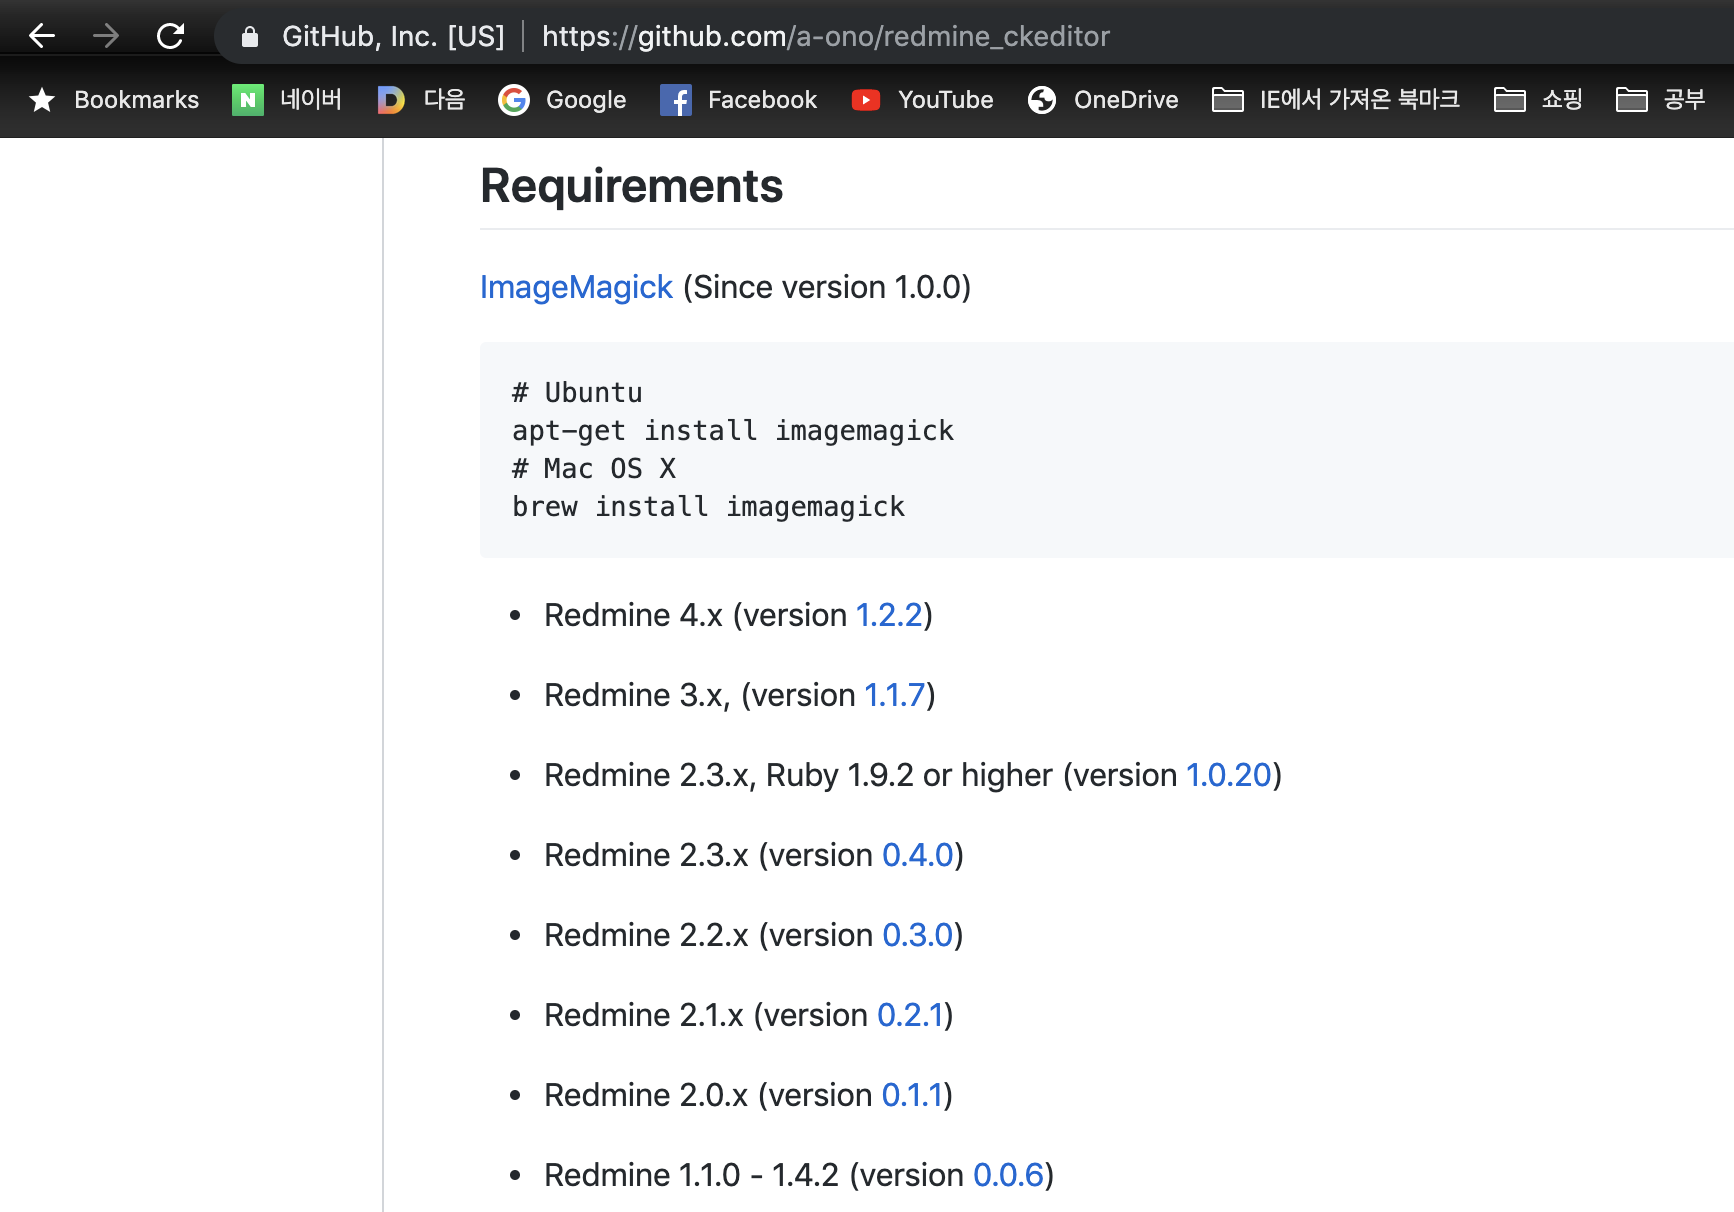Open version 0.0.6 link

tap(1009, 1175)
